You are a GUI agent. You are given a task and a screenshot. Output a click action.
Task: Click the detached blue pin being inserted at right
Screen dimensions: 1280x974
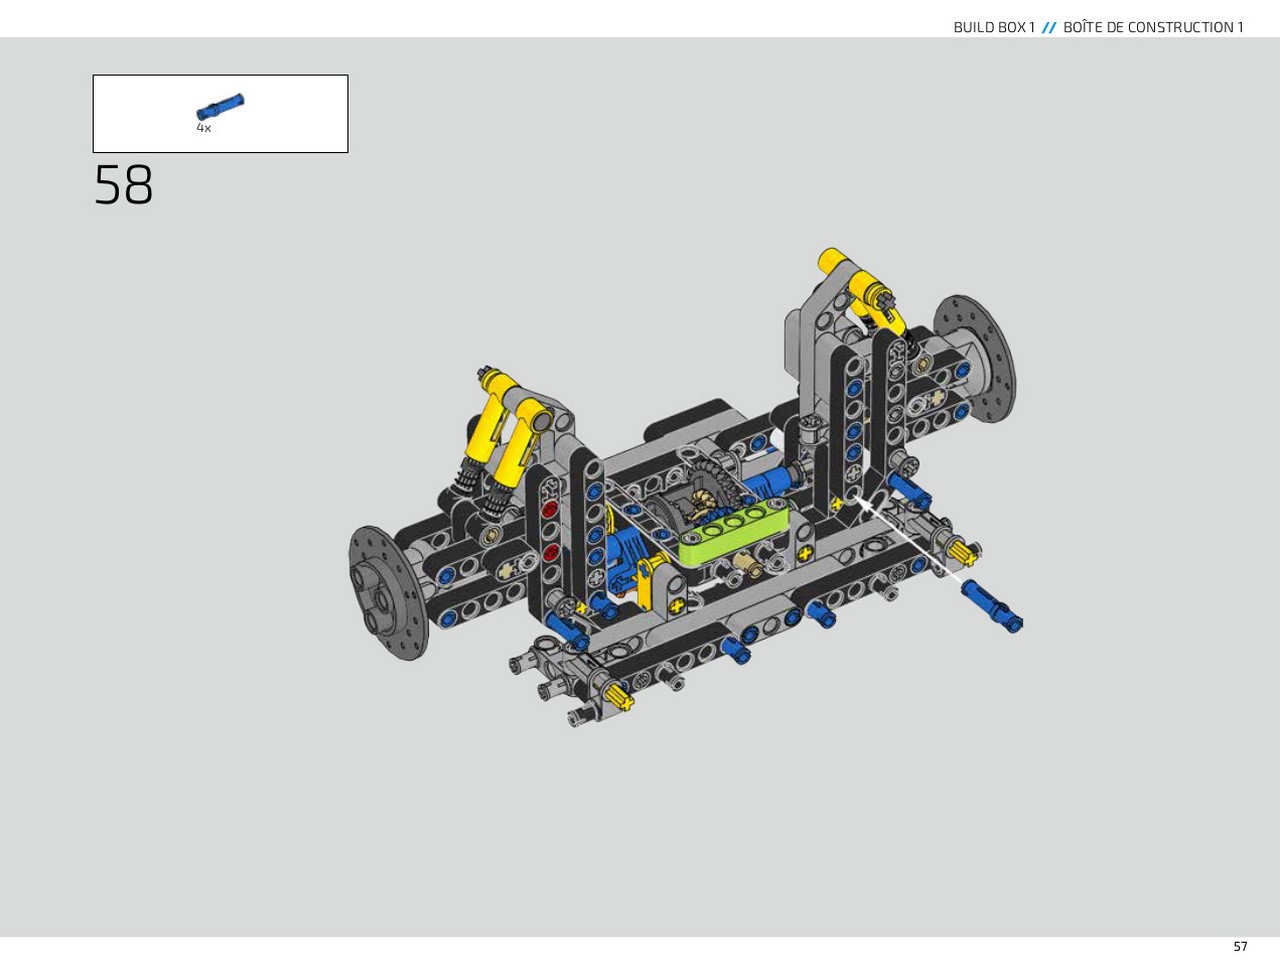992,605
